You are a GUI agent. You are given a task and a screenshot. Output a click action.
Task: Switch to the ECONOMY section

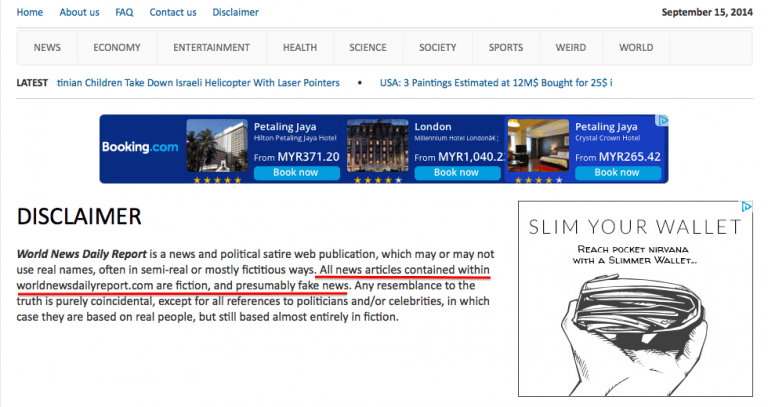[117, 47]
